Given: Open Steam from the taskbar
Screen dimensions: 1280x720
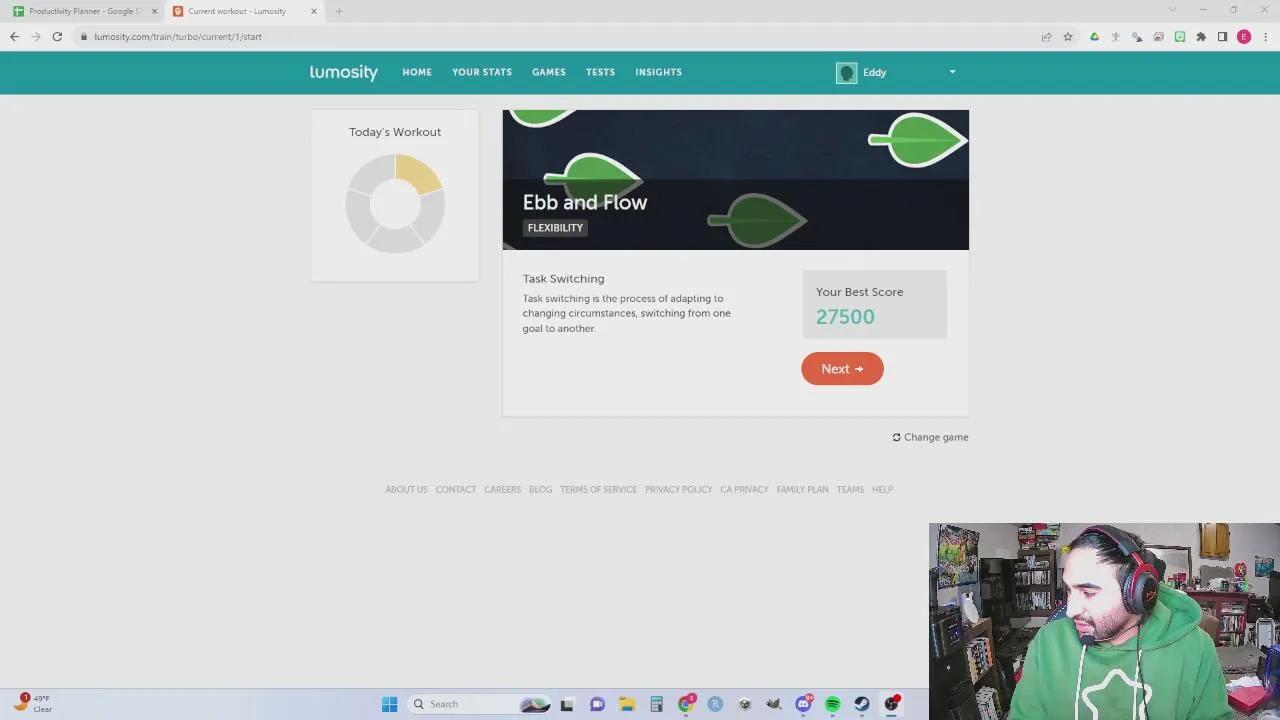Looking at the screenshot, I should (x=861, y=704).
